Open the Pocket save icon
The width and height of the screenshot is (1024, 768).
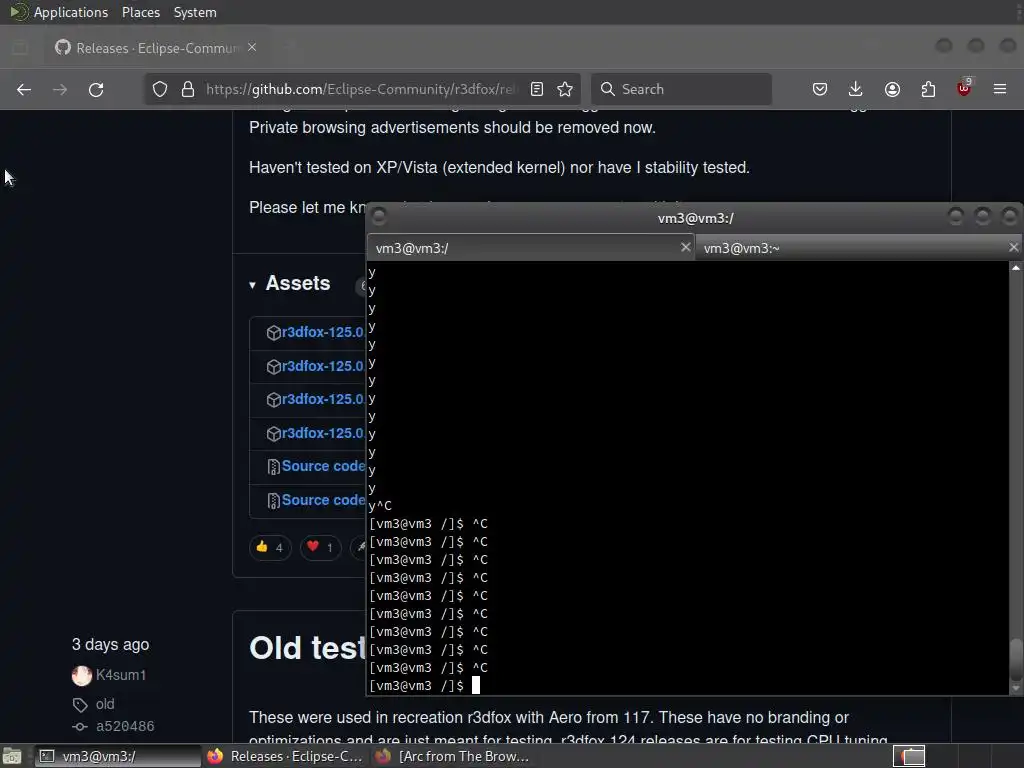tap(820, 89)
